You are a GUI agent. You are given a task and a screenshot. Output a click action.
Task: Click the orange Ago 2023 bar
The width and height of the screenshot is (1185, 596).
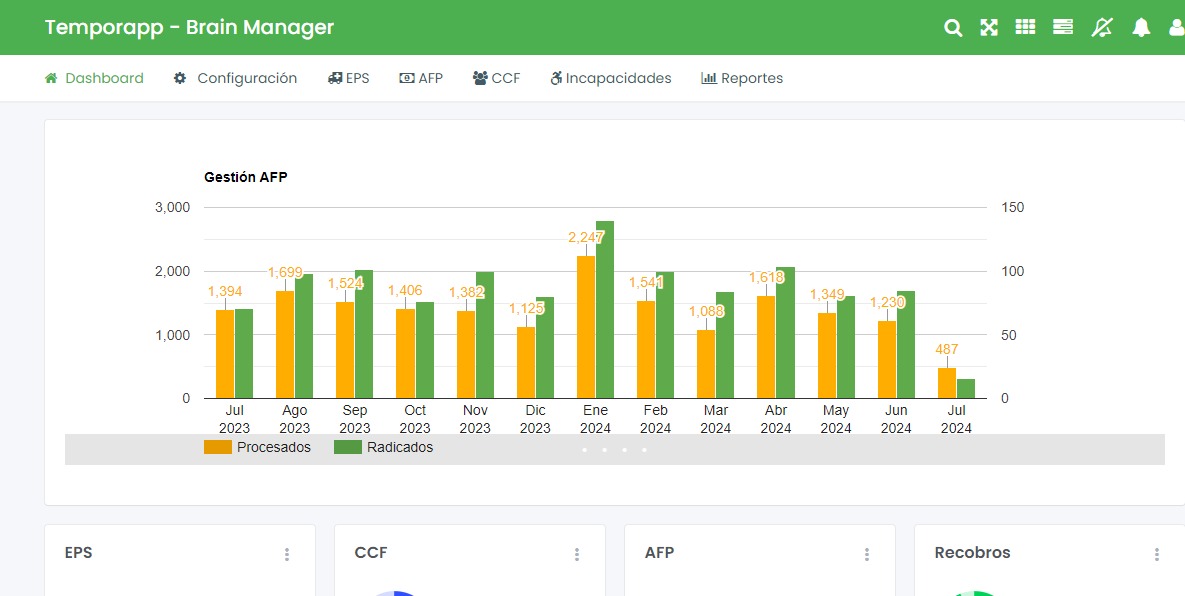pos(285,344)
